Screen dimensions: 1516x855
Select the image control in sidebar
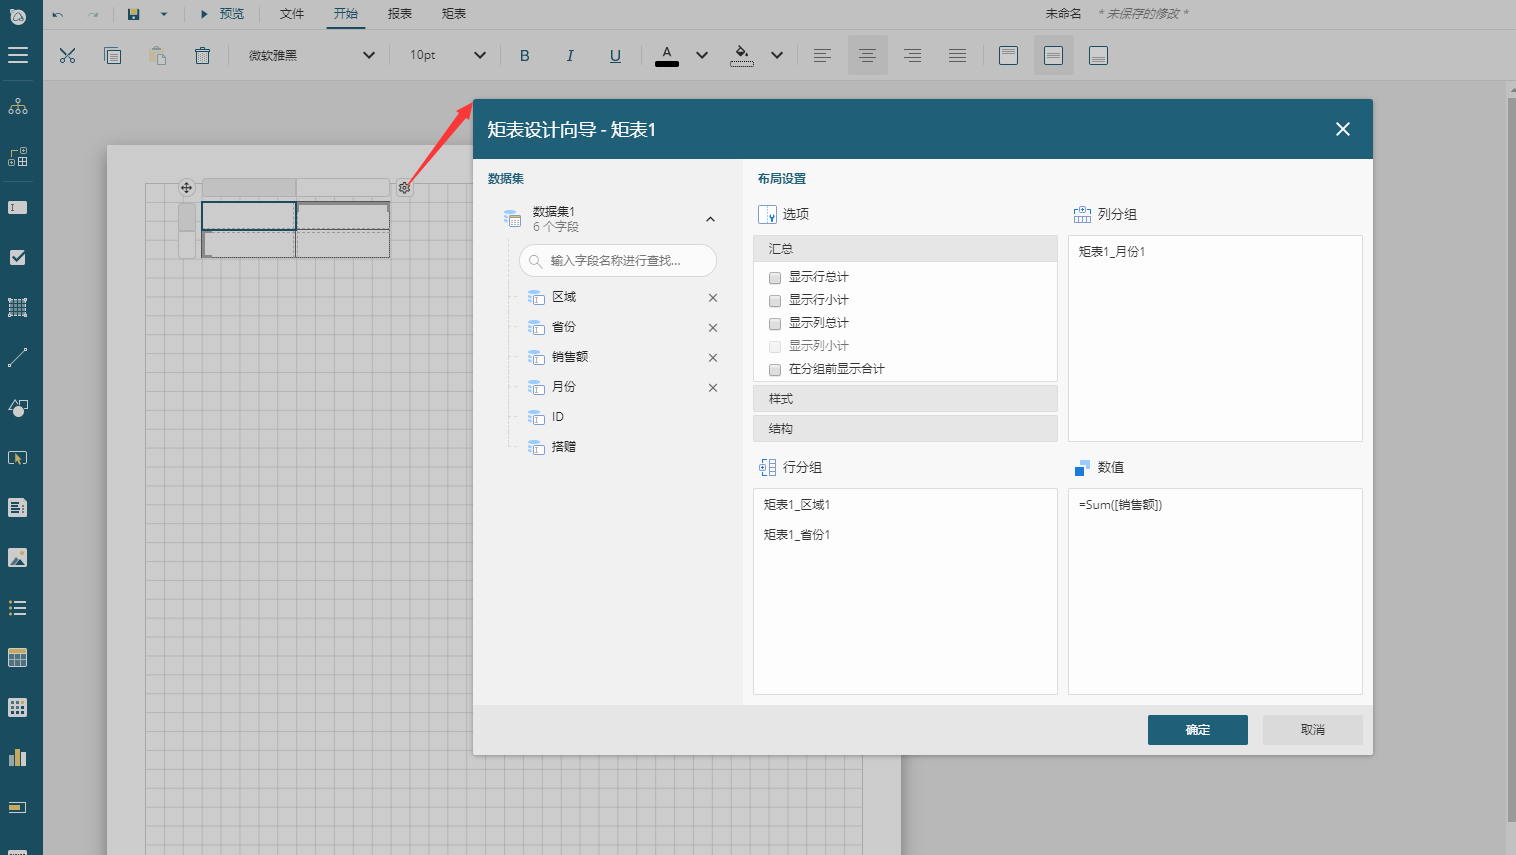(18, 557)
